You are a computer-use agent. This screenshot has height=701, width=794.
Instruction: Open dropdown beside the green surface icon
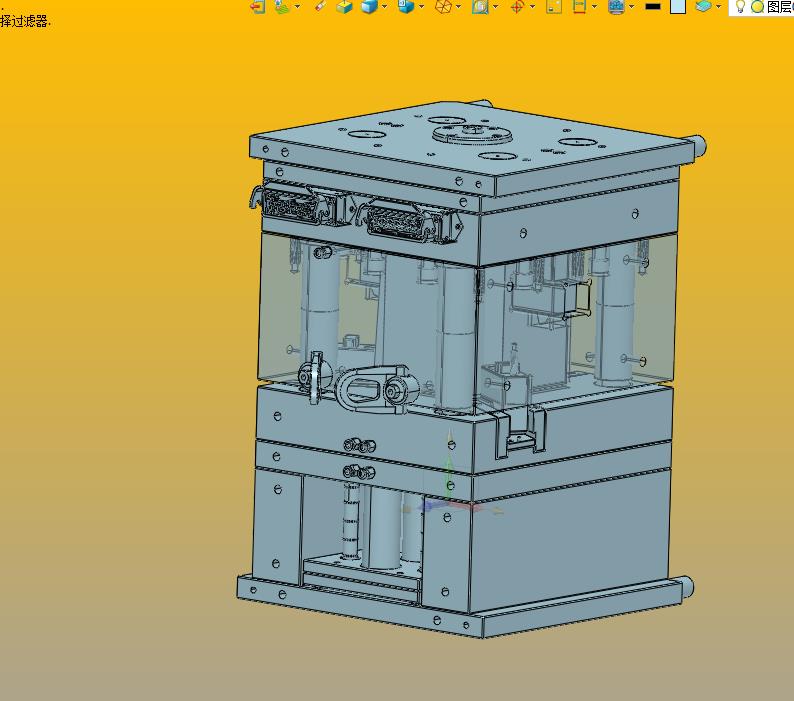tap(297, 7)
